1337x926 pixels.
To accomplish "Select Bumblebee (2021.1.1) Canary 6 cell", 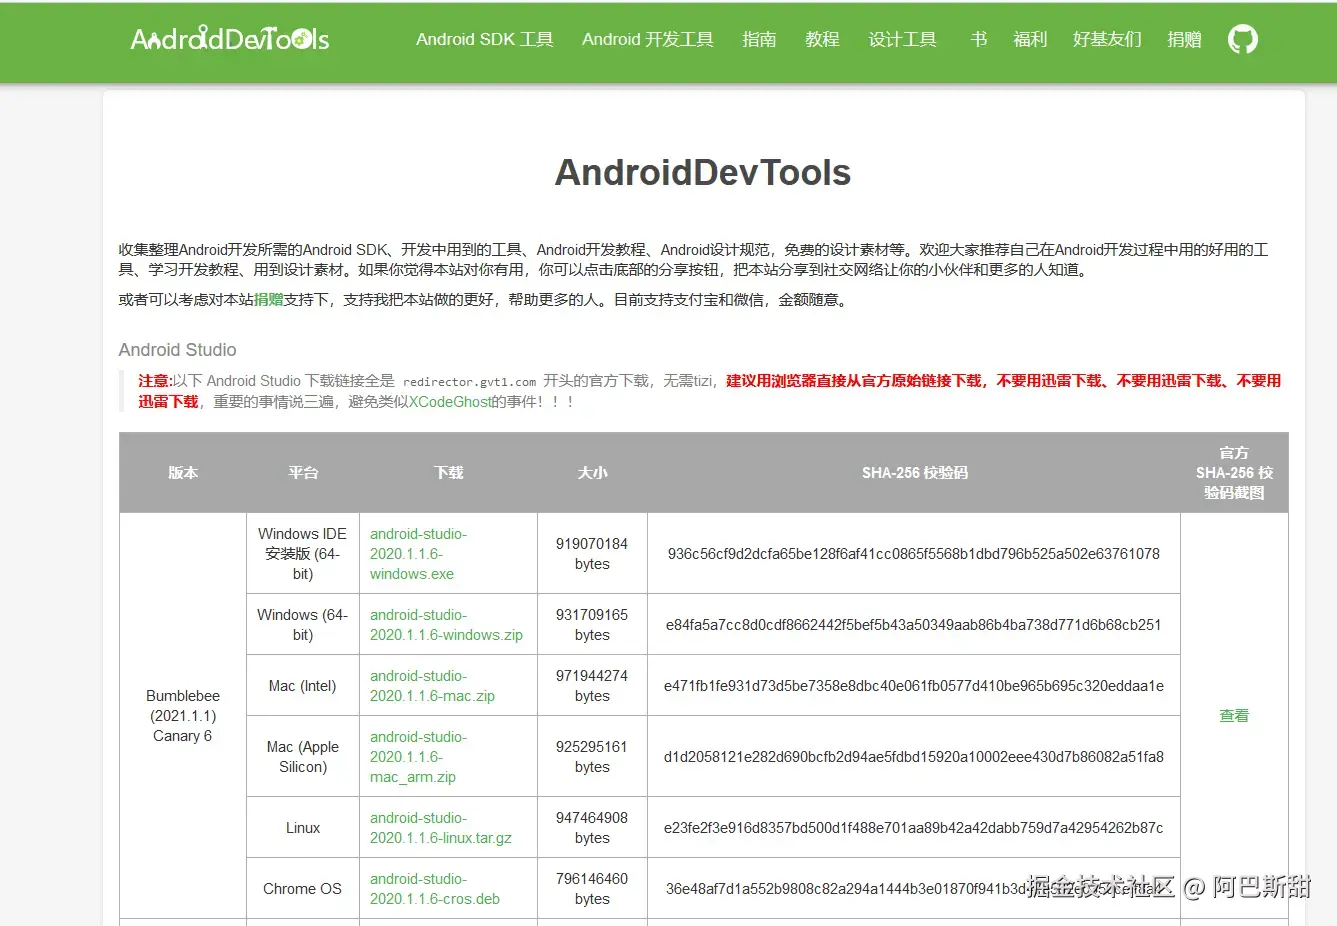I will coord(183,716).
